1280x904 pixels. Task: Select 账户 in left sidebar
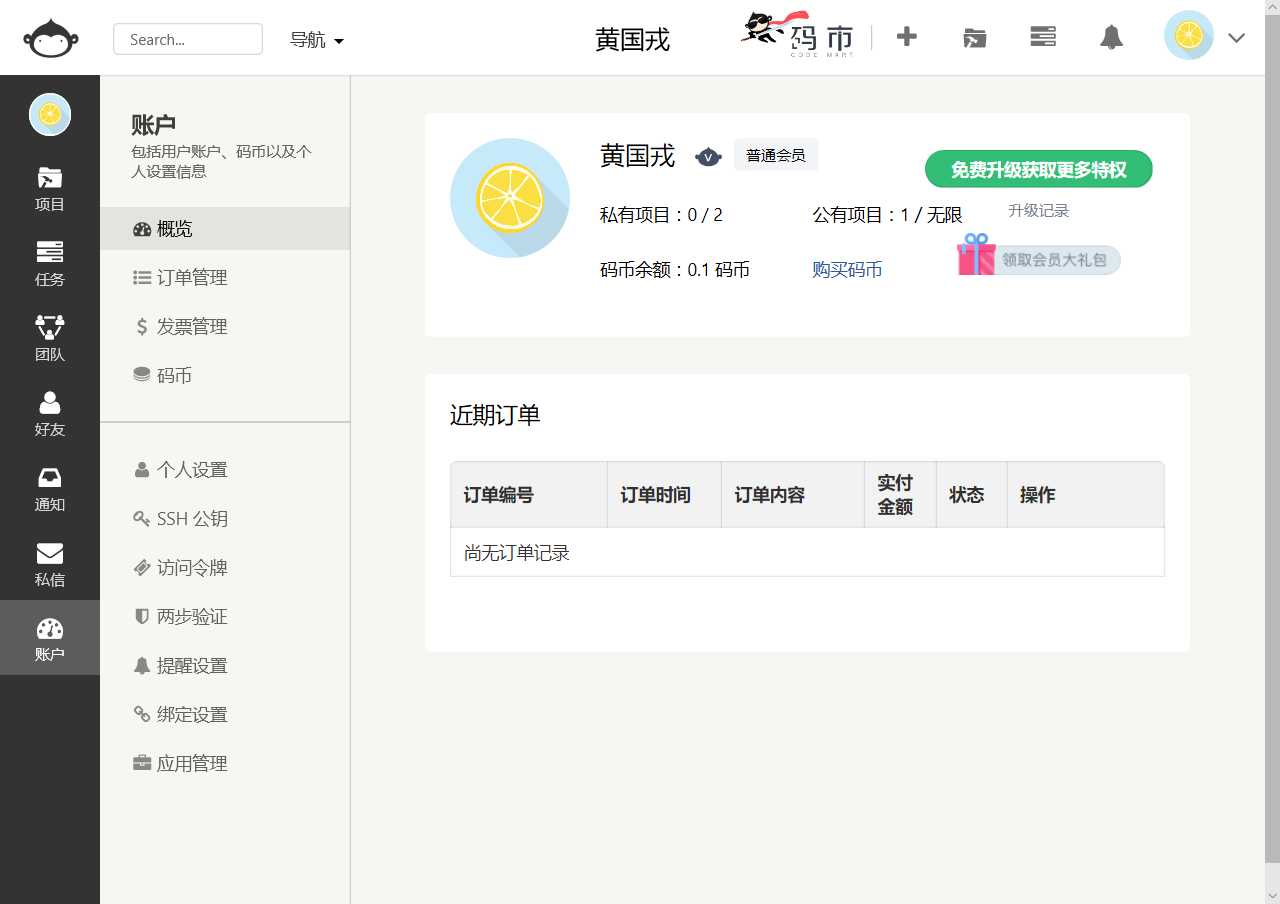coord(50,638)
